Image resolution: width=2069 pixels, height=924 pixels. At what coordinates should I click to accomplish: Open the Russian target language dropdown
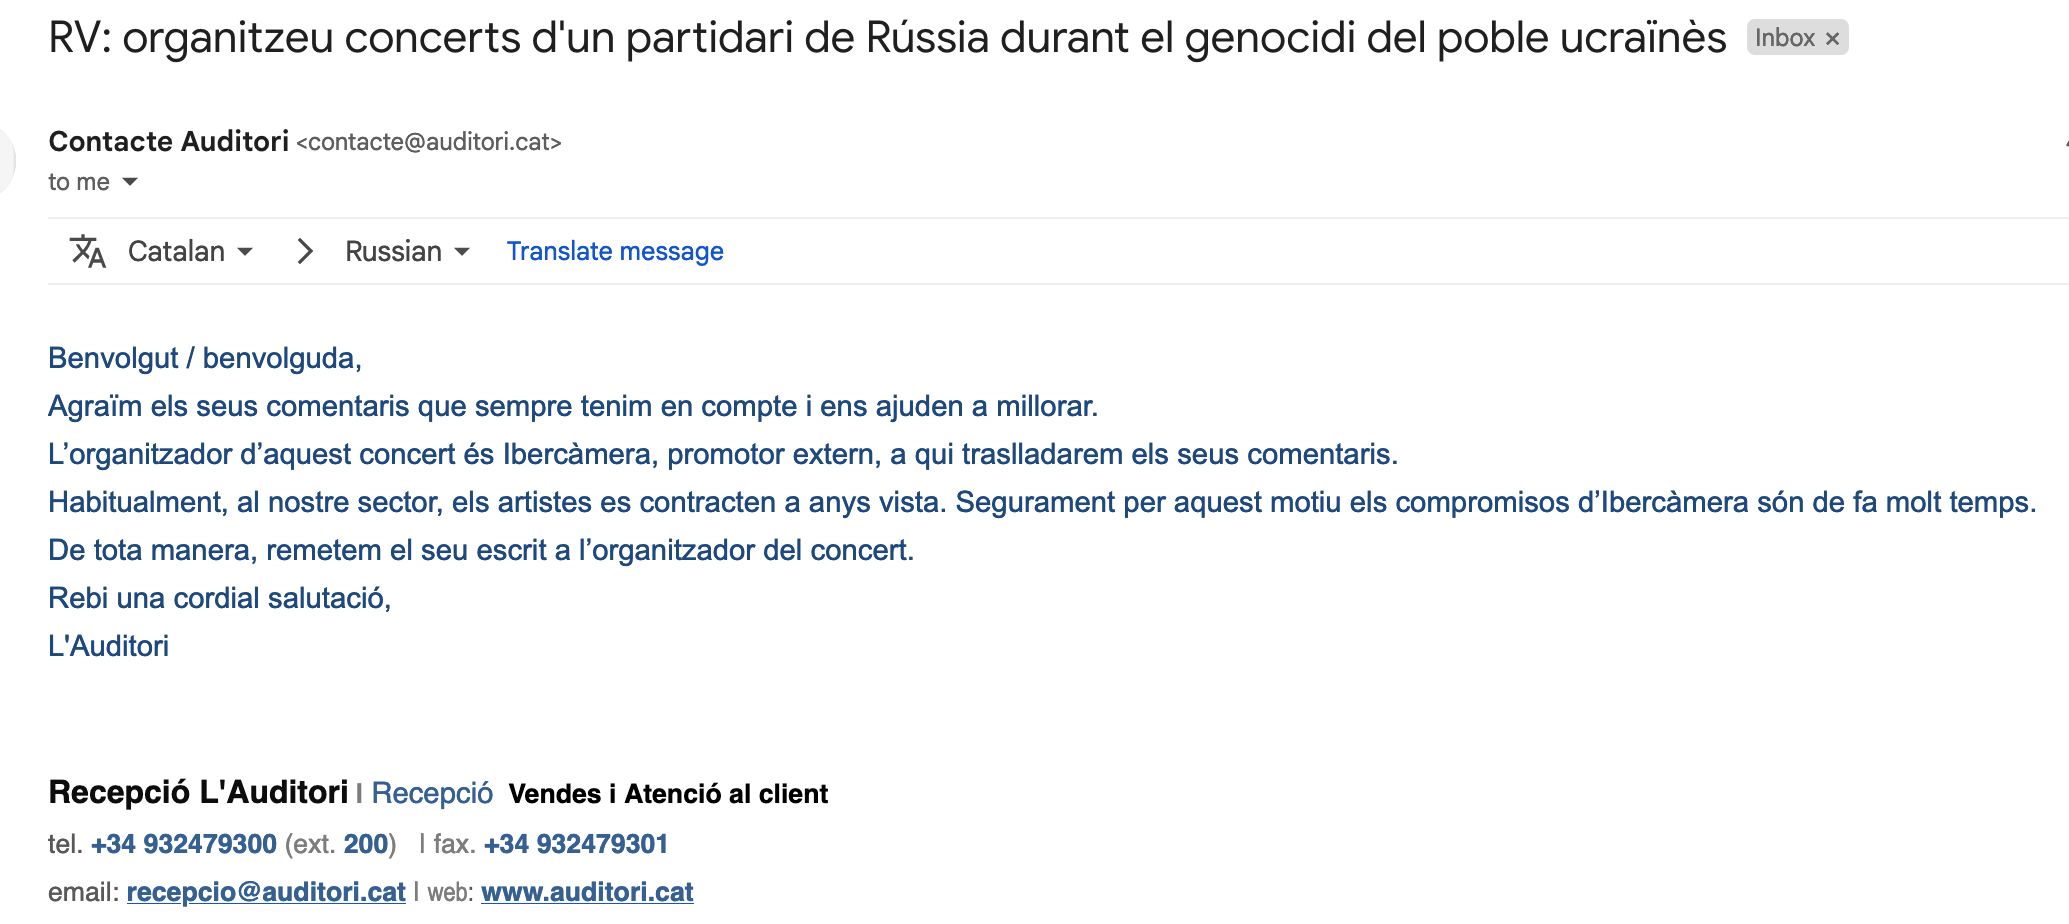[x=407, y=251]
